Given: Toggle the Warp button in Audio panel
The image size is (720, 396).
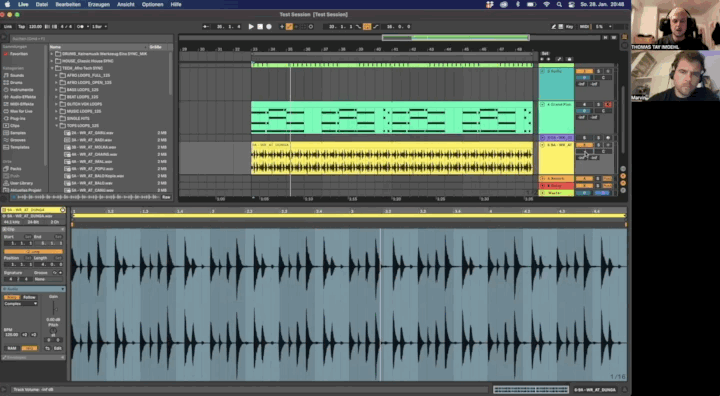Looking at the screenshot, I should click(12, 297).
